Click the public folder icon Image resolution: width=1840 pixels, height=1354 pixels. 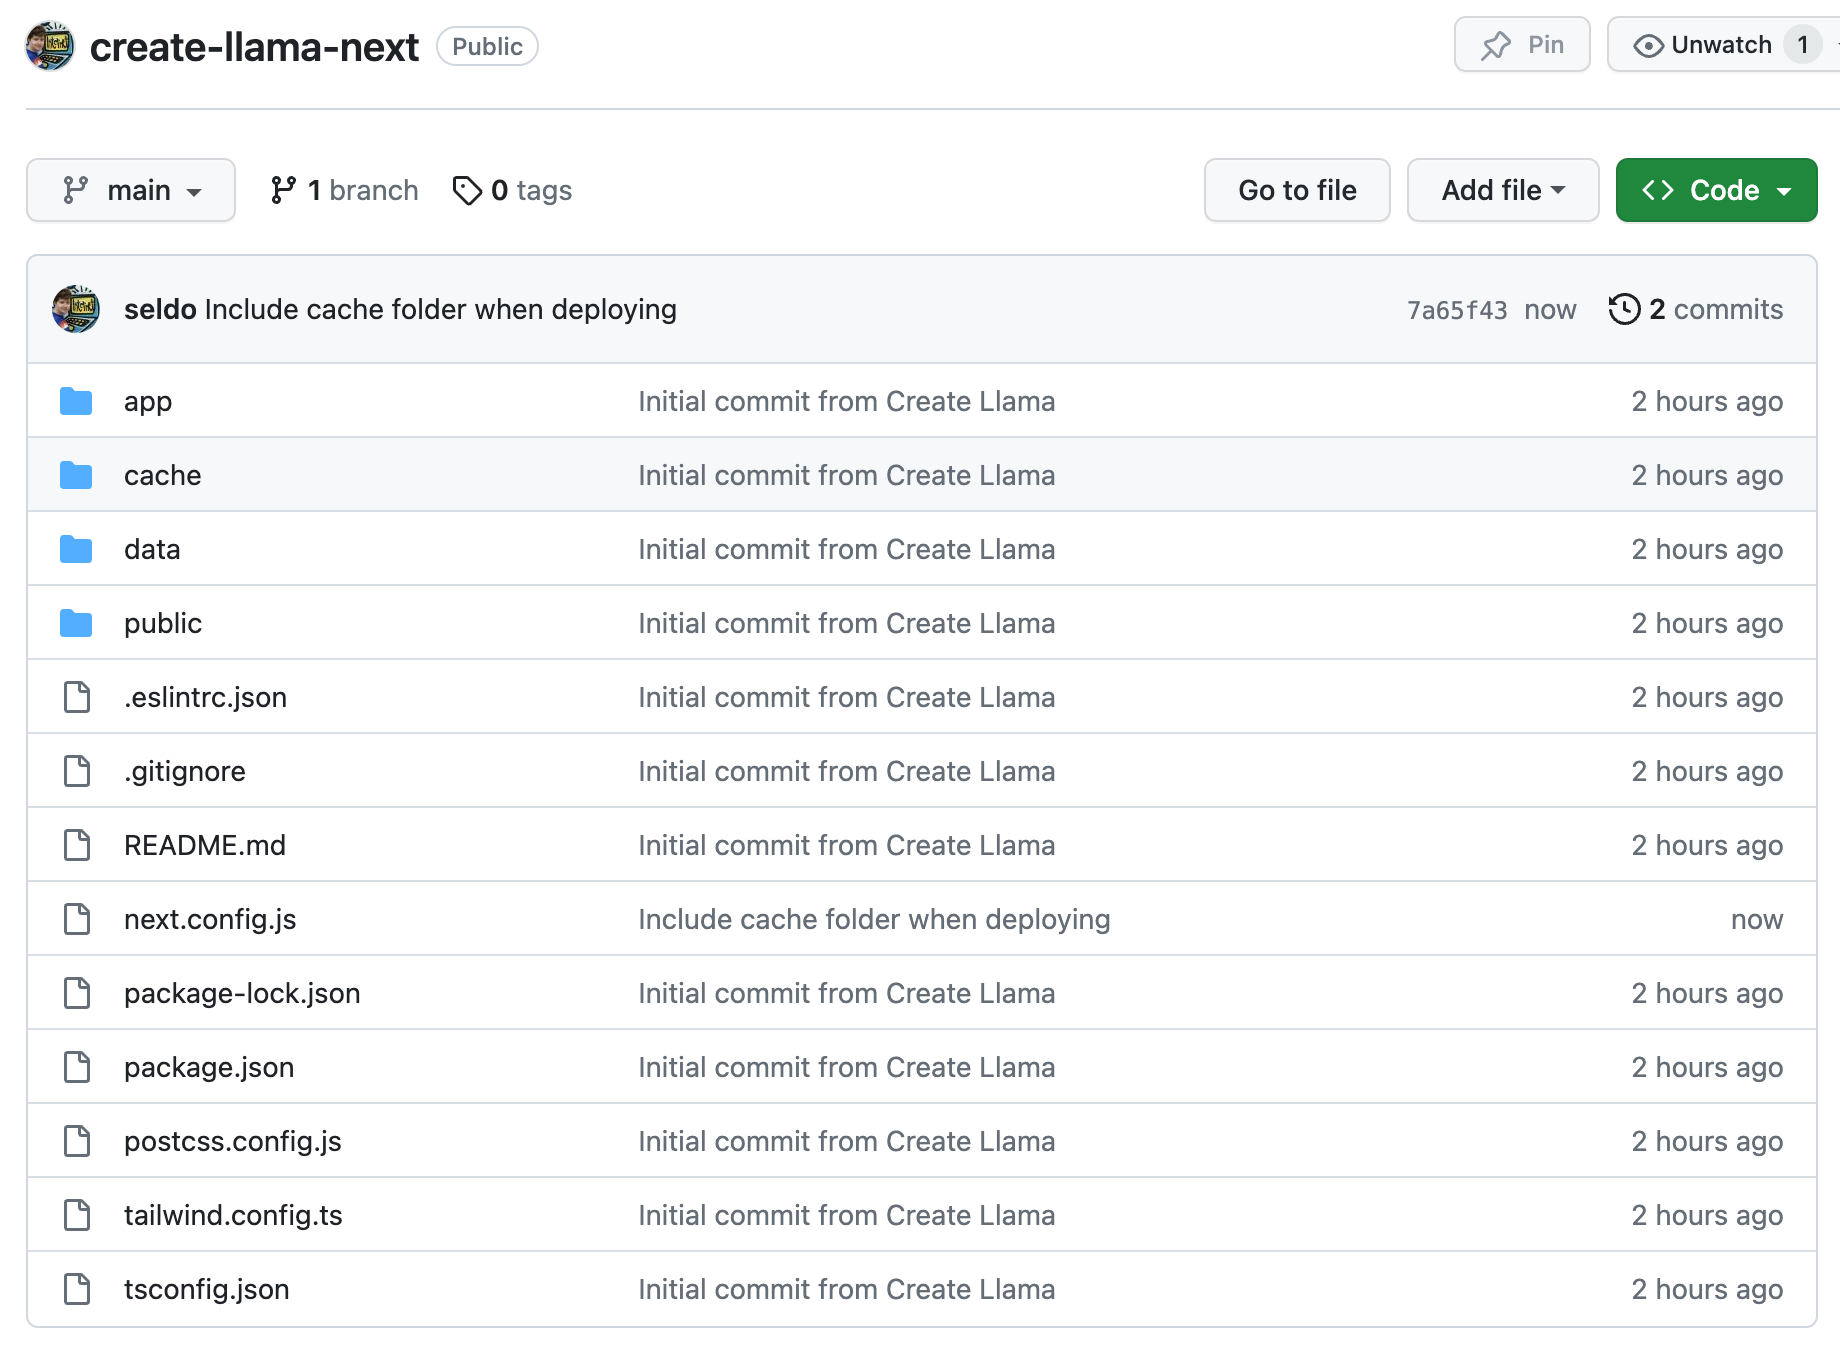pos(76,623)
